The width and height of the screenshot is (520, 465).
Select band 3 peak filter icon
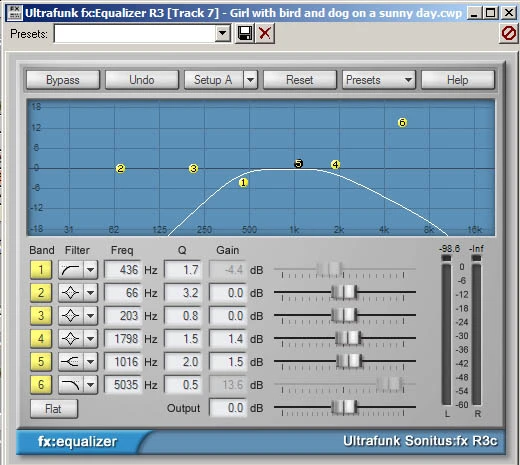pos(71,315)
